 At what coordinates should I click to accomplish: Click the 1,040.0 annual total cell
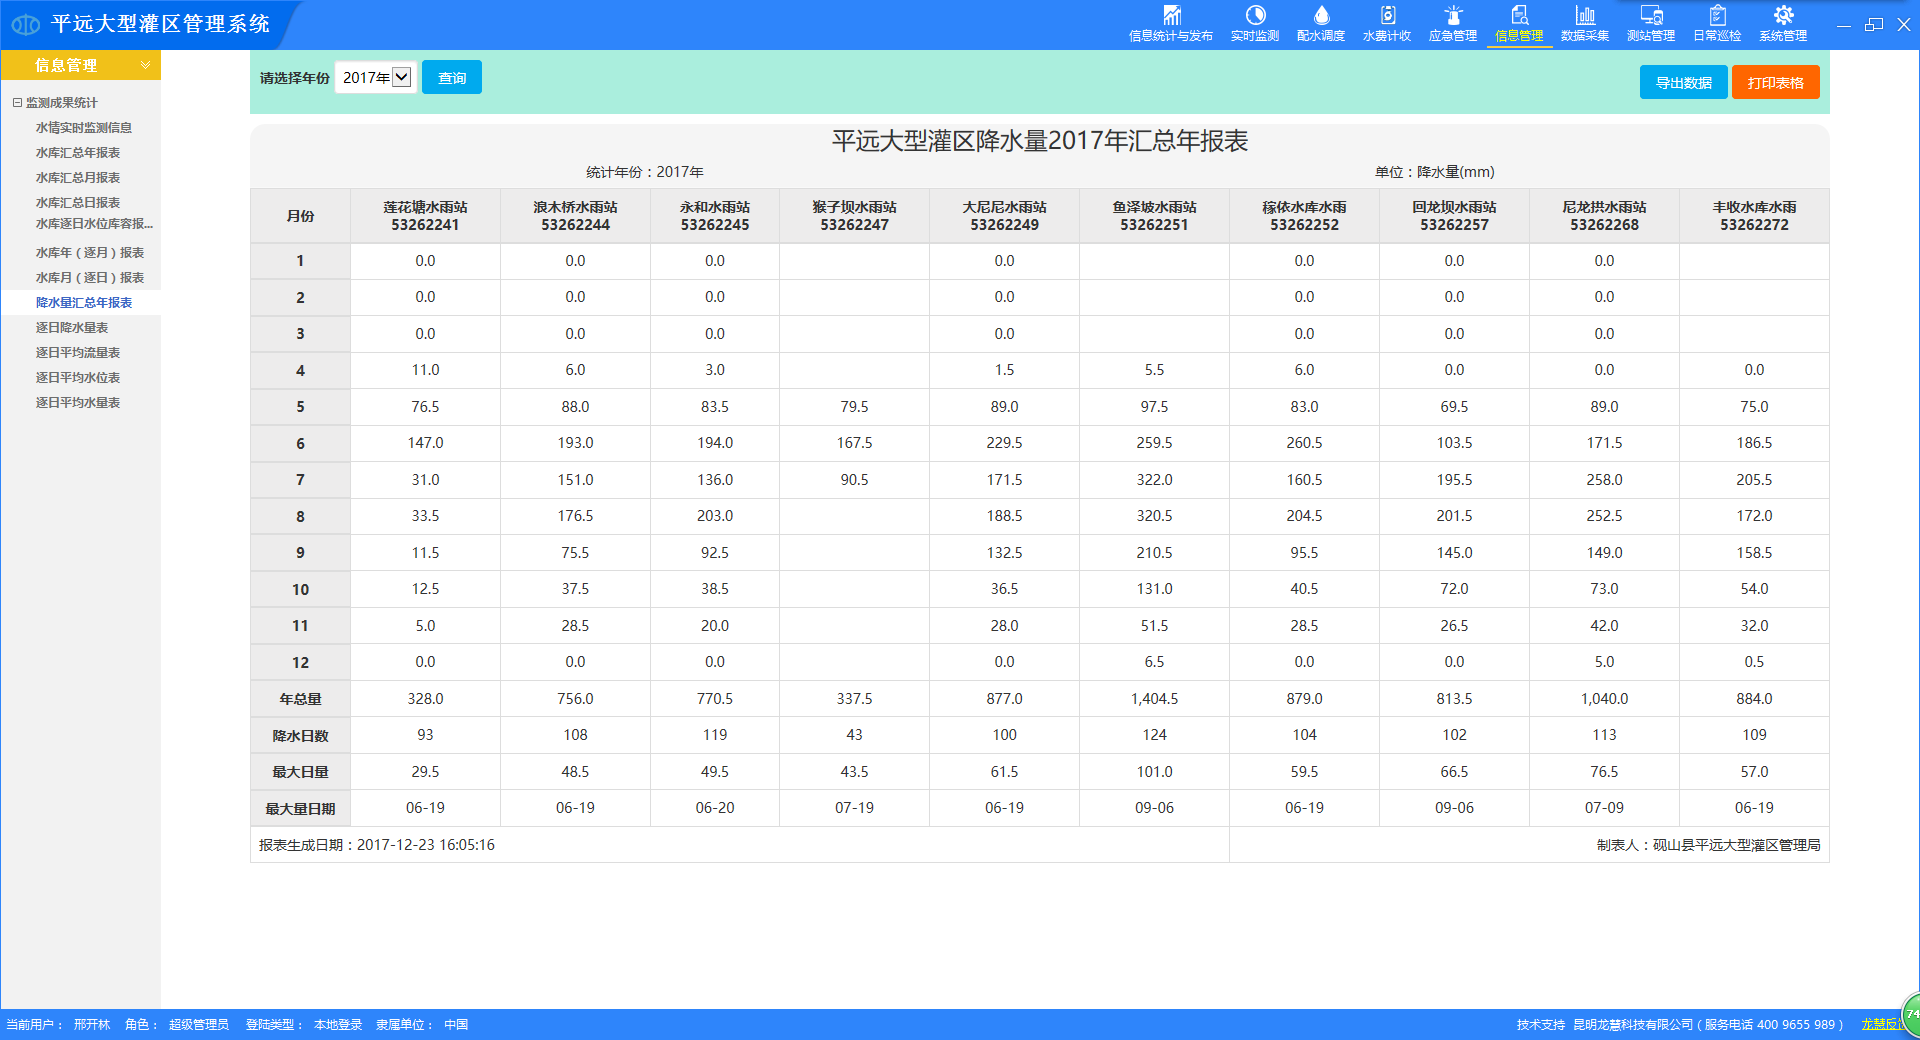coord(1604,699)
